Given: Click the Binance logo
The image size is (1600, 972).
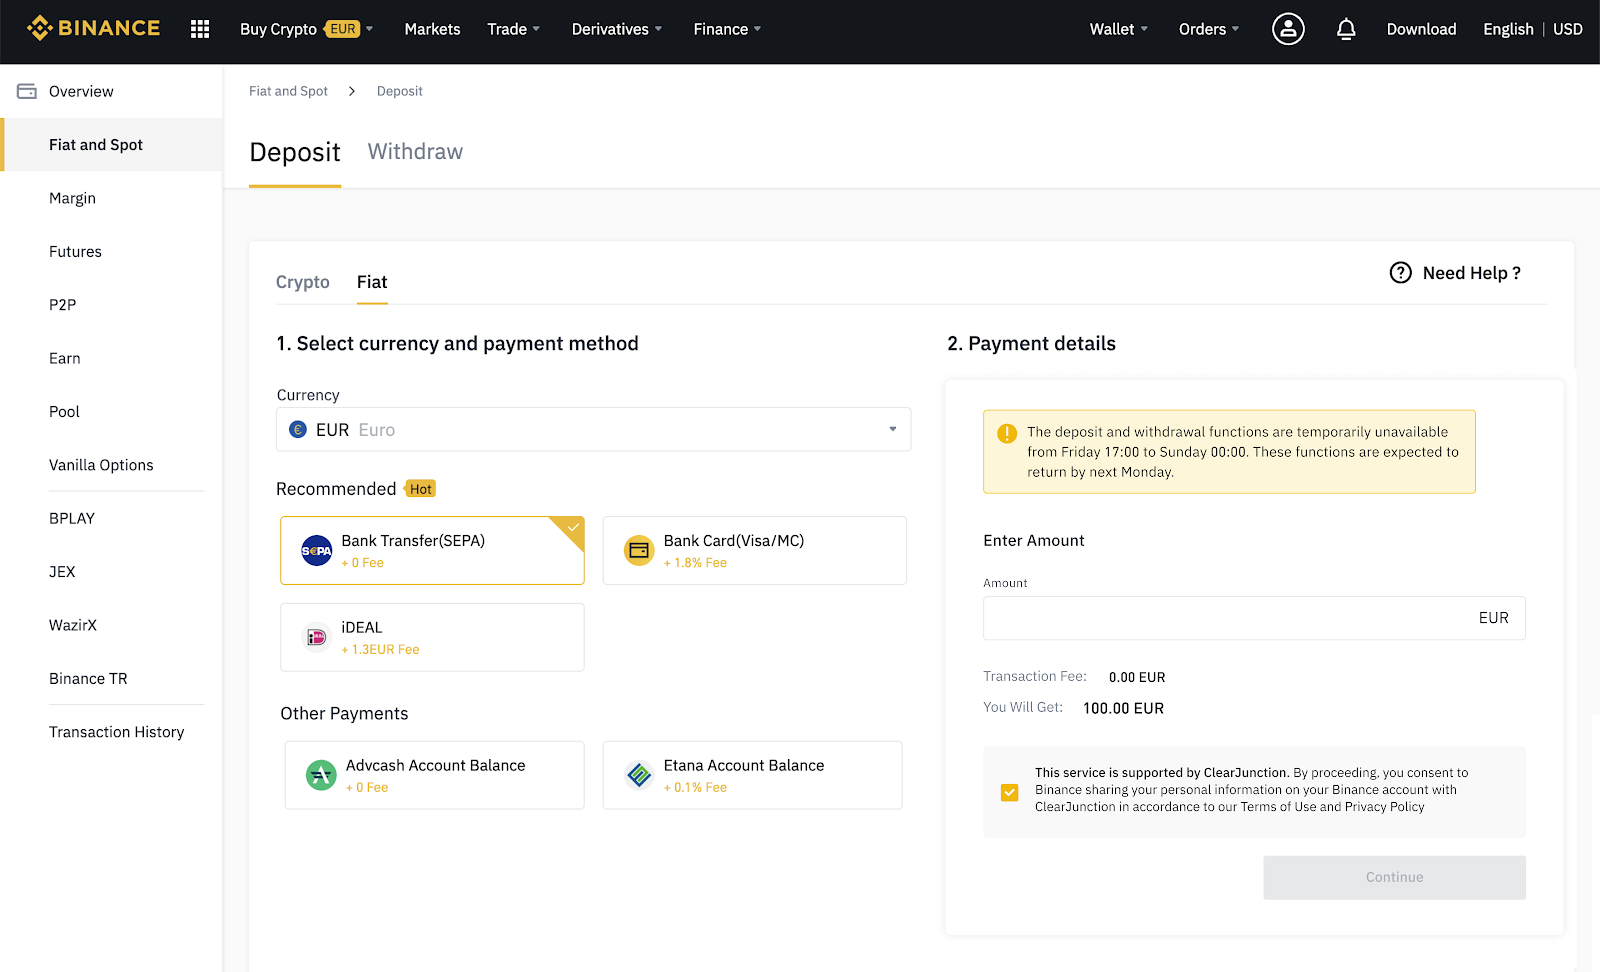Looking at the screenshot, I should pos(94,28).
